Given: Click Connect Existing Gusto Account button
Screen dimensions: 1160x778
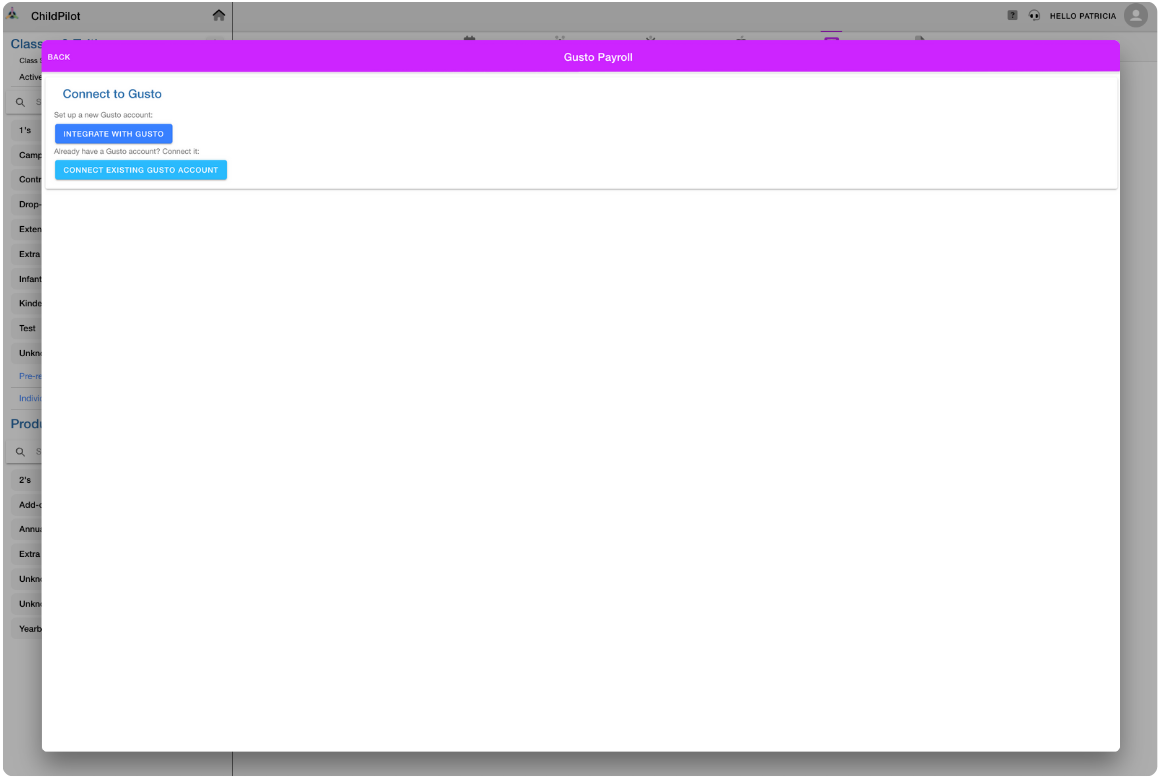Looking at the screenshot, I should [x=141, y=170].
